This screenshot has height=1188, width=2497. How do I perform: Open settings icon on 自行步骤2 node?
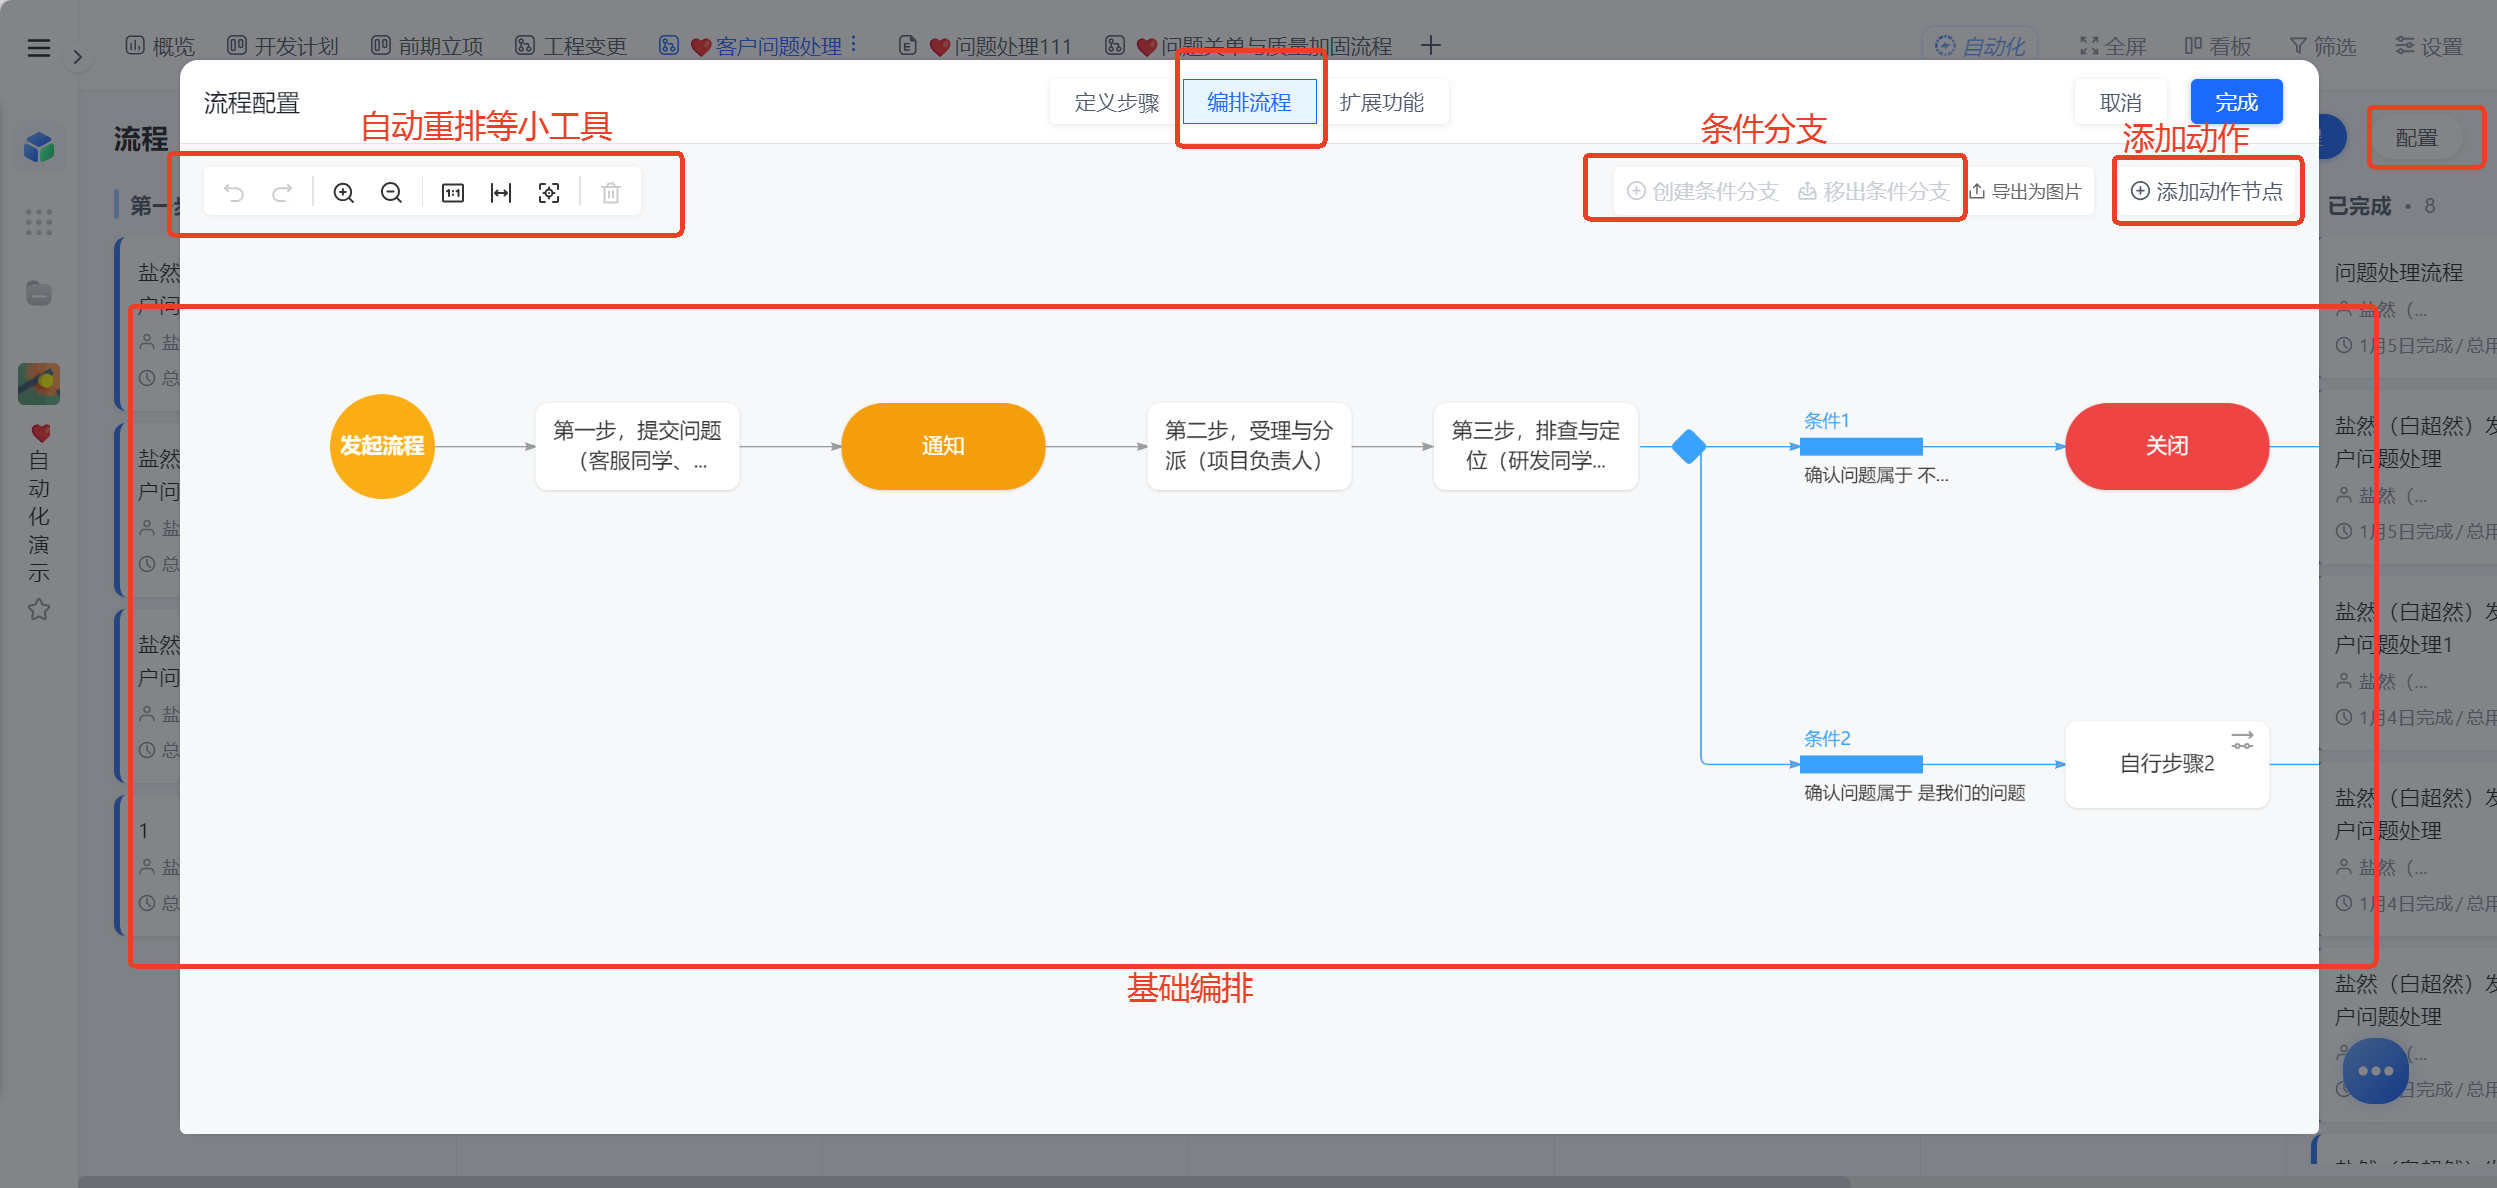pyautogui.click(x=2242, y=740)
